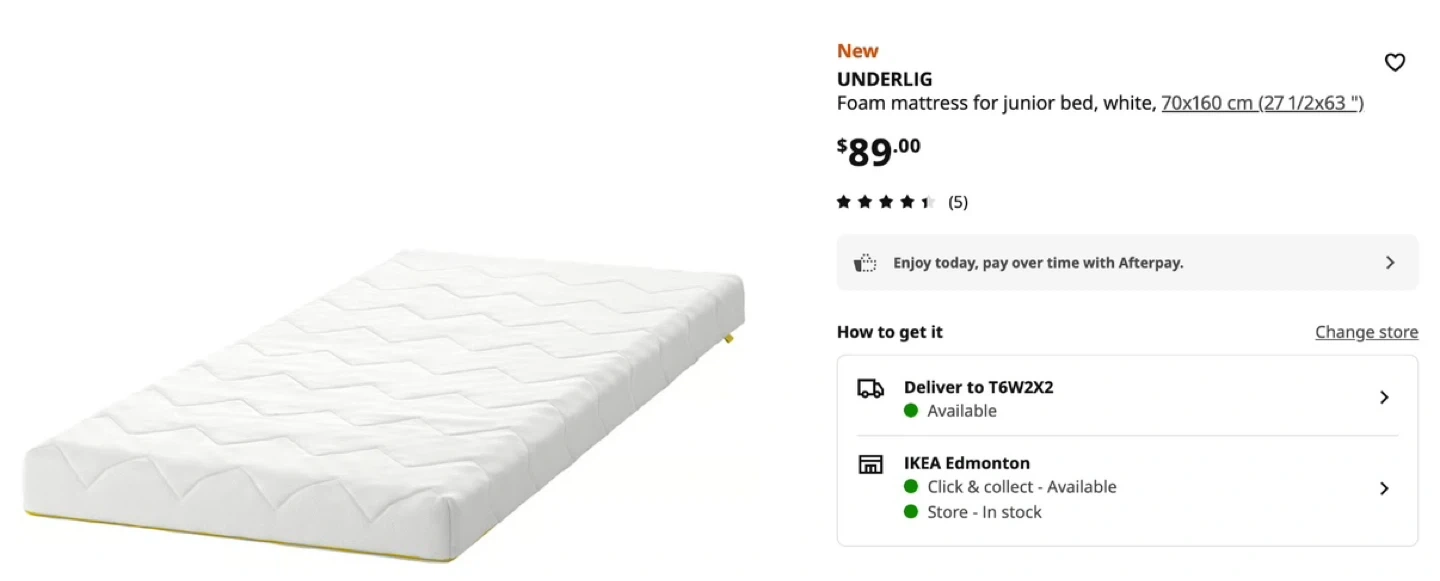Open the reviews count (5)
The height and width of the screenshot is (581, 1440).
point(958,202)
